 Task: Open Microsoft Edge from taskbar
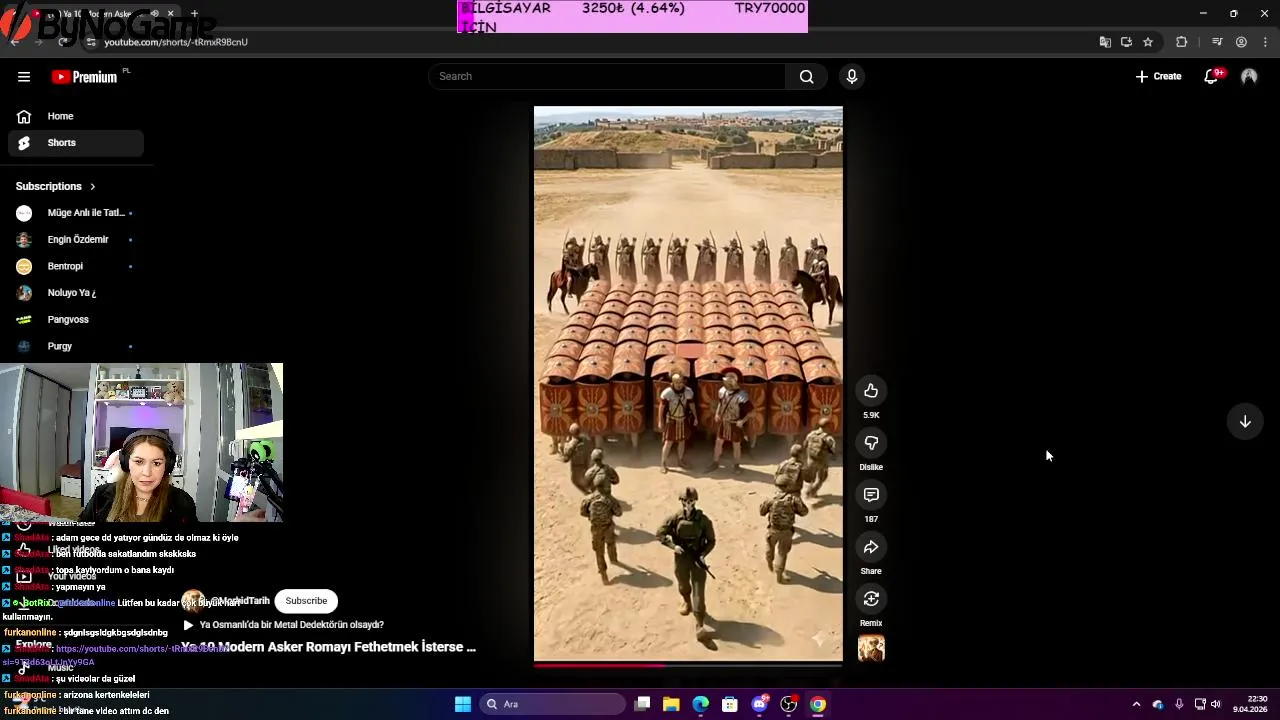(x=701, y=704)
